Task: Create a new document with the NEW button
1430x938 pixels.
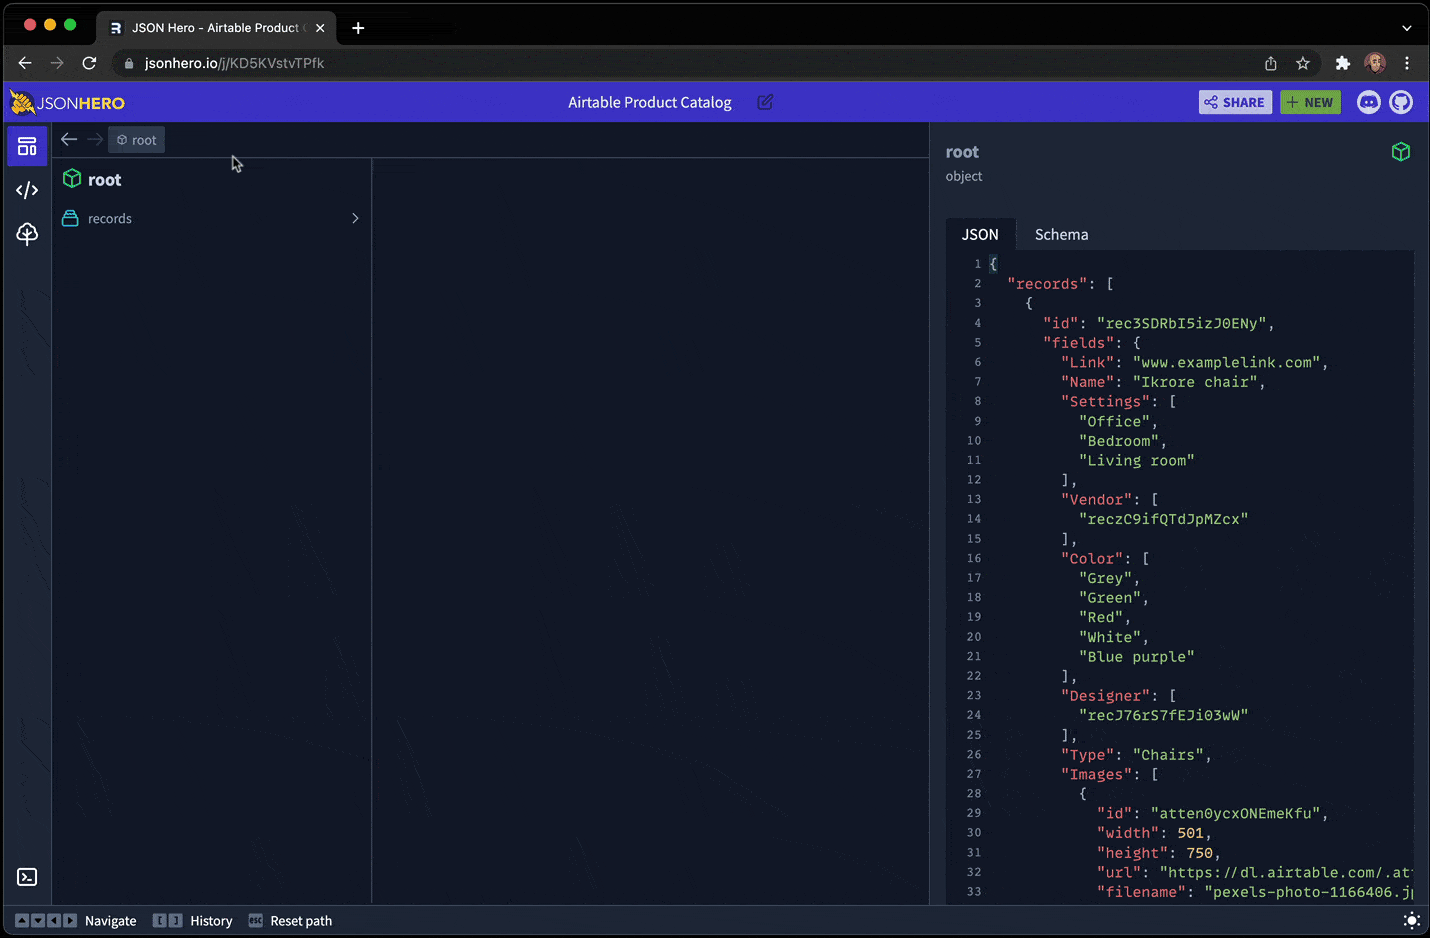Action: pos(1310,102)
